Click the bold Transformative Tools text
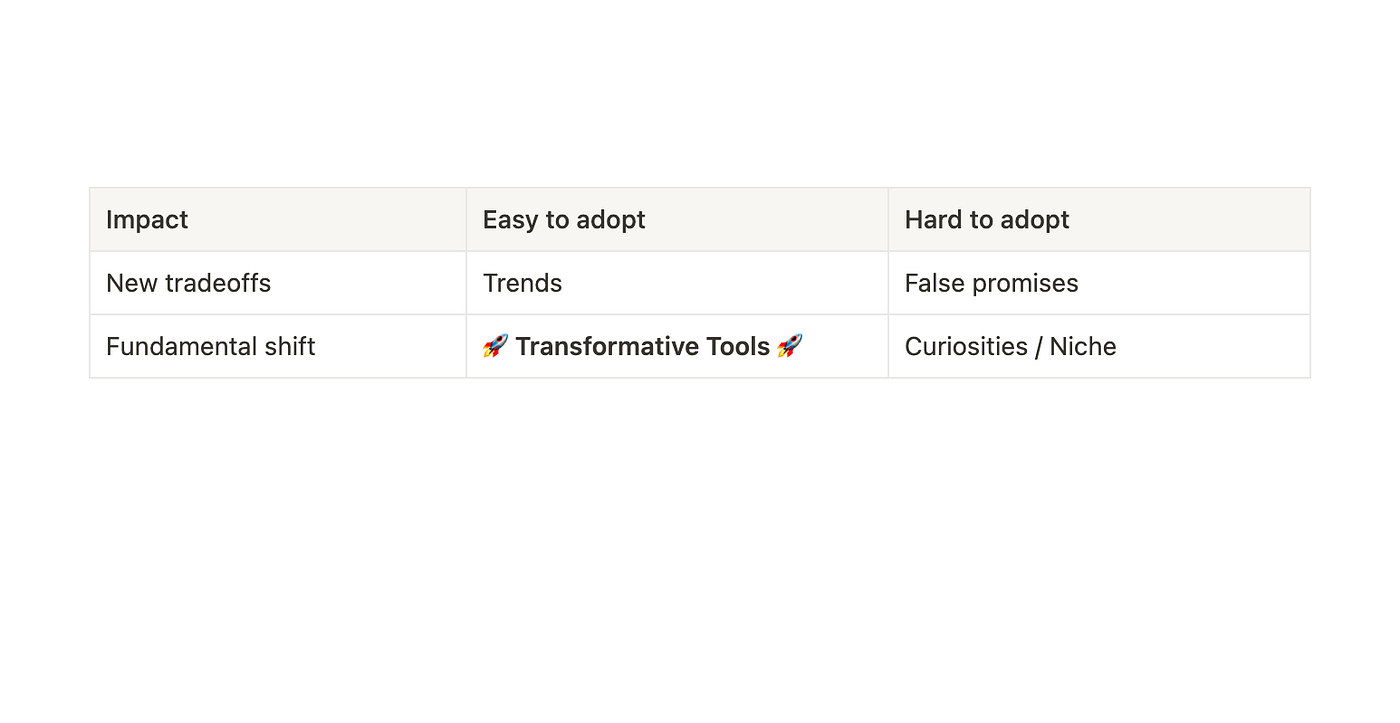 (x=642, y=347)
